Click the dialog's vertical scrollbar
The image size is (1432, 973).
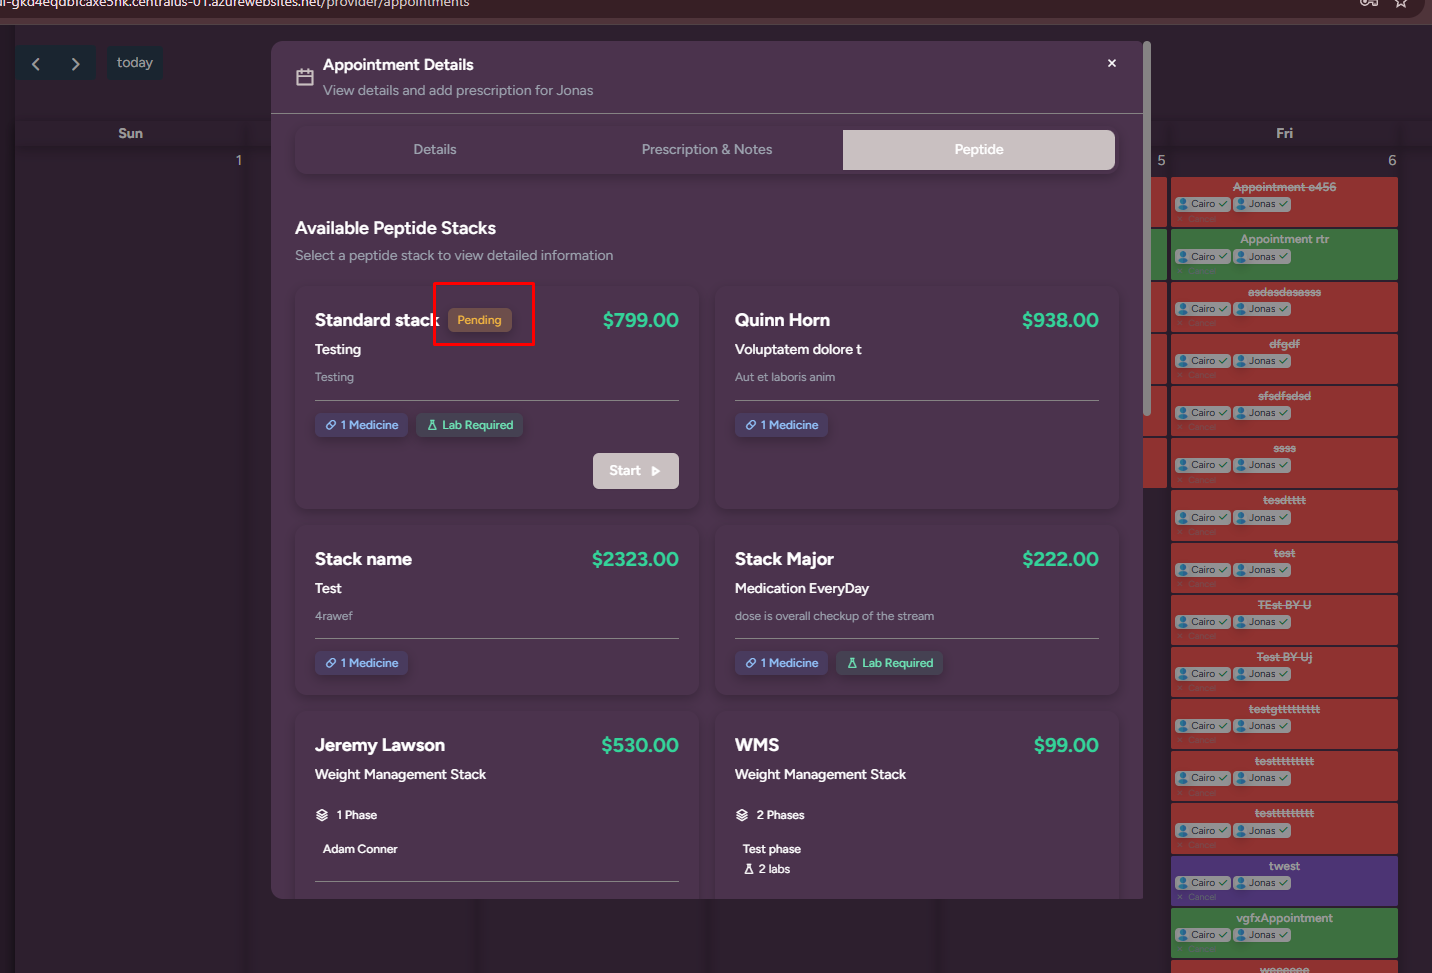1147,230
